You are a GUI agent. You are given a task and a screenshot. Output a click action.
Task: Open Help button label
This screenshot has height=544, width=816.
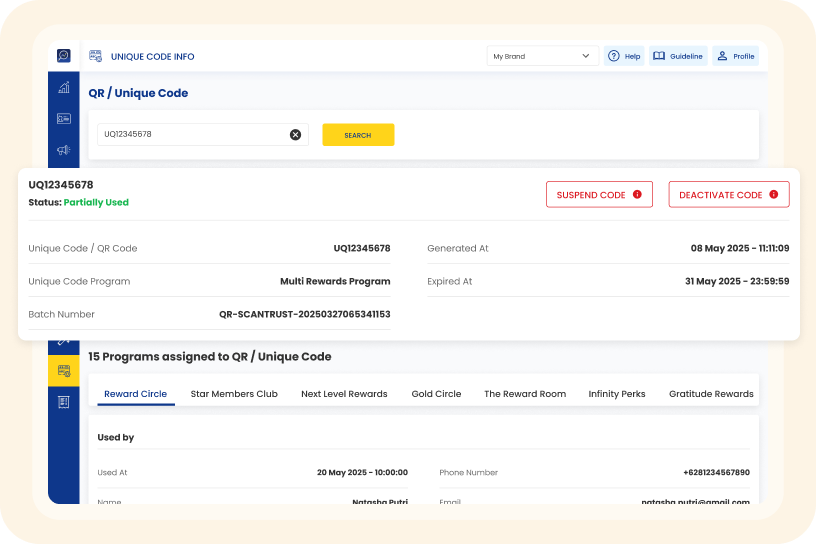coord(632,56)
